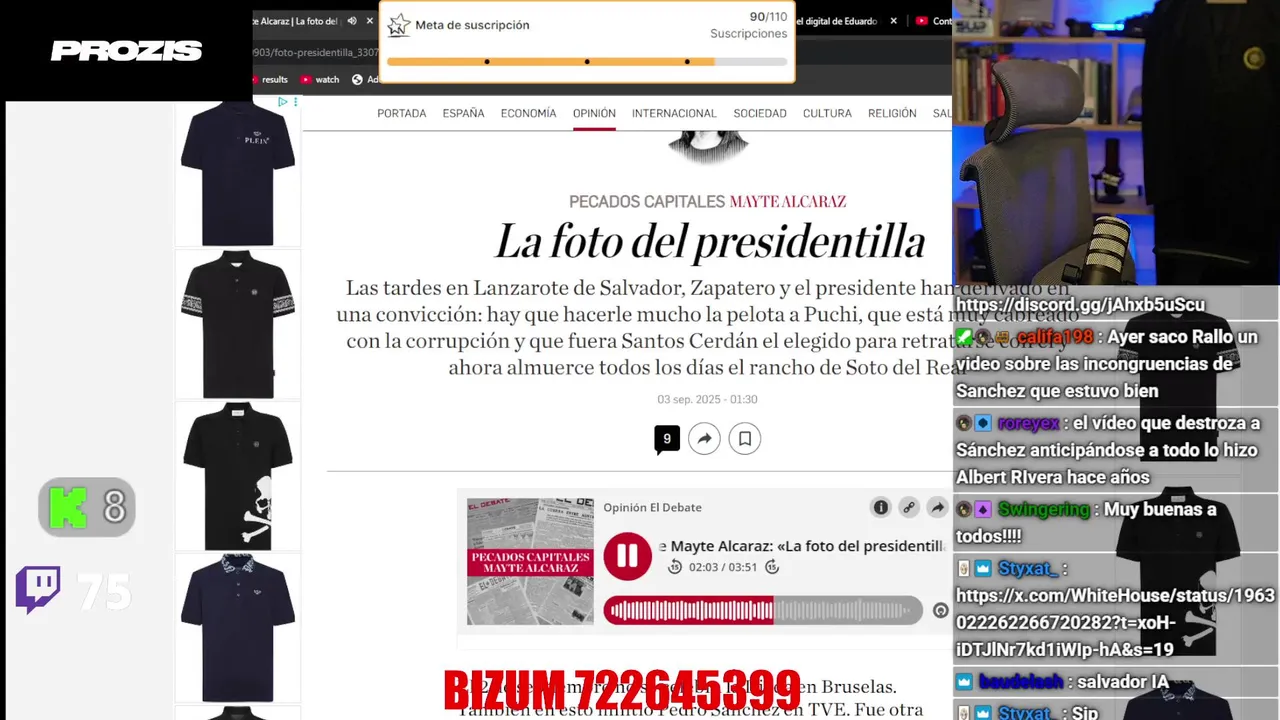Image resolution: width=1280 pixels, height=720 pixels.
Task: Switch to the YouTube browser tab
Action: tap(933, 21)
